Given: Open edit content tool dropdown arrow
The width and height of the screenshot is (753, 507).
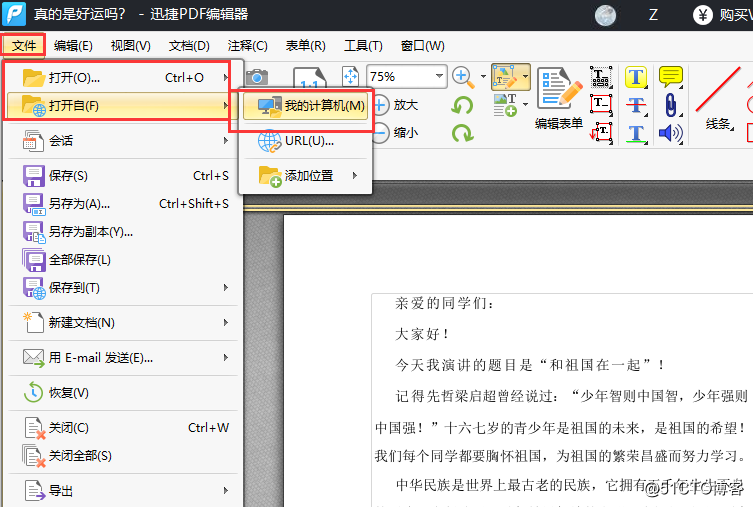Looking at the screenshot, I should pos(525,77).
